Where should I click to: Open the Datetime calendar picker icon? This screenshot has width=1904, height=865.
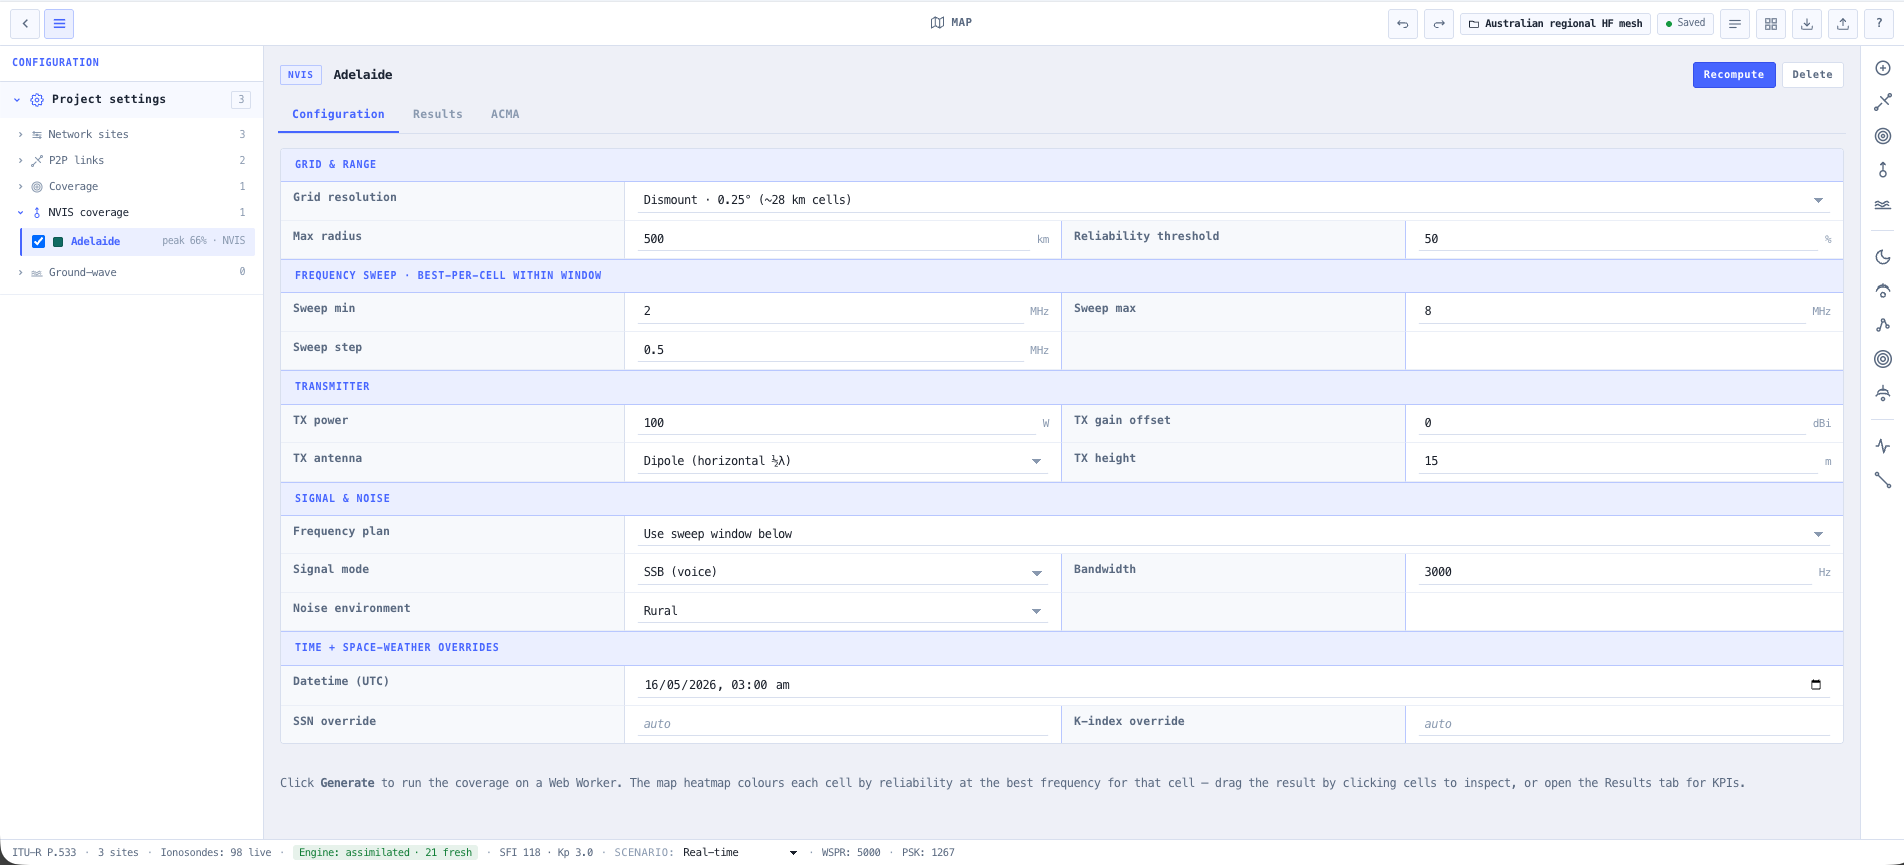(1816, 685)
